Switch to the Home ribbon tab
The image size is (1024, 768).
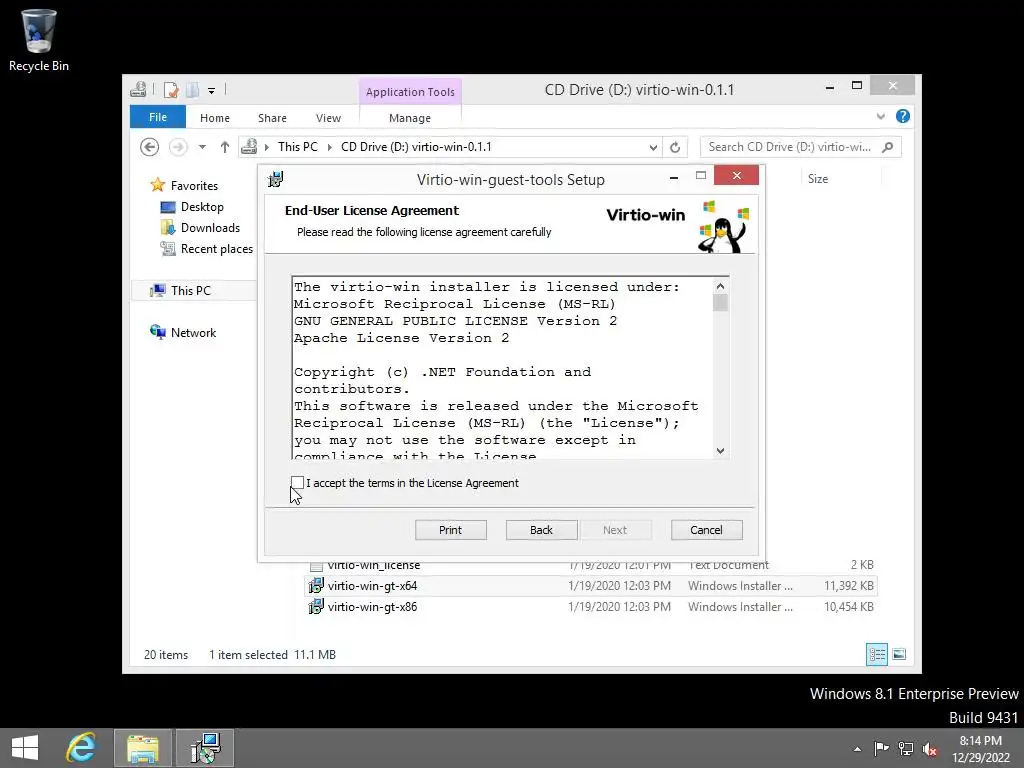[x=215, y=118]
